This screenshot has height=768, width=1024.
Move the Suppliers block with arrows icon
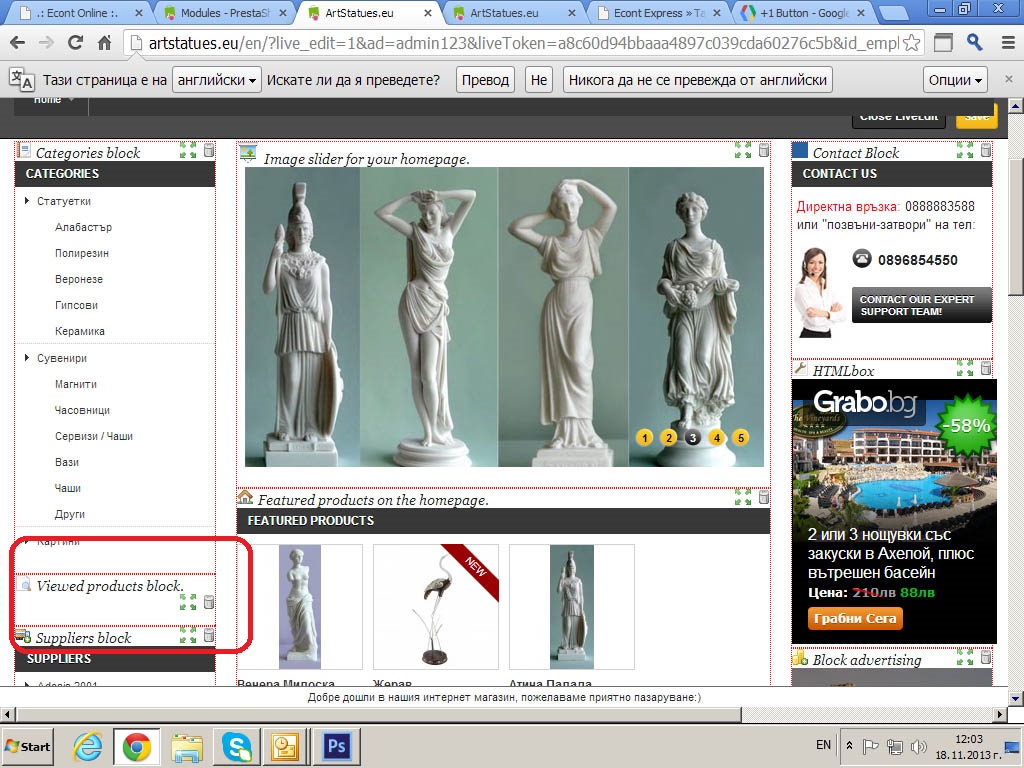(x=188, y=635)
